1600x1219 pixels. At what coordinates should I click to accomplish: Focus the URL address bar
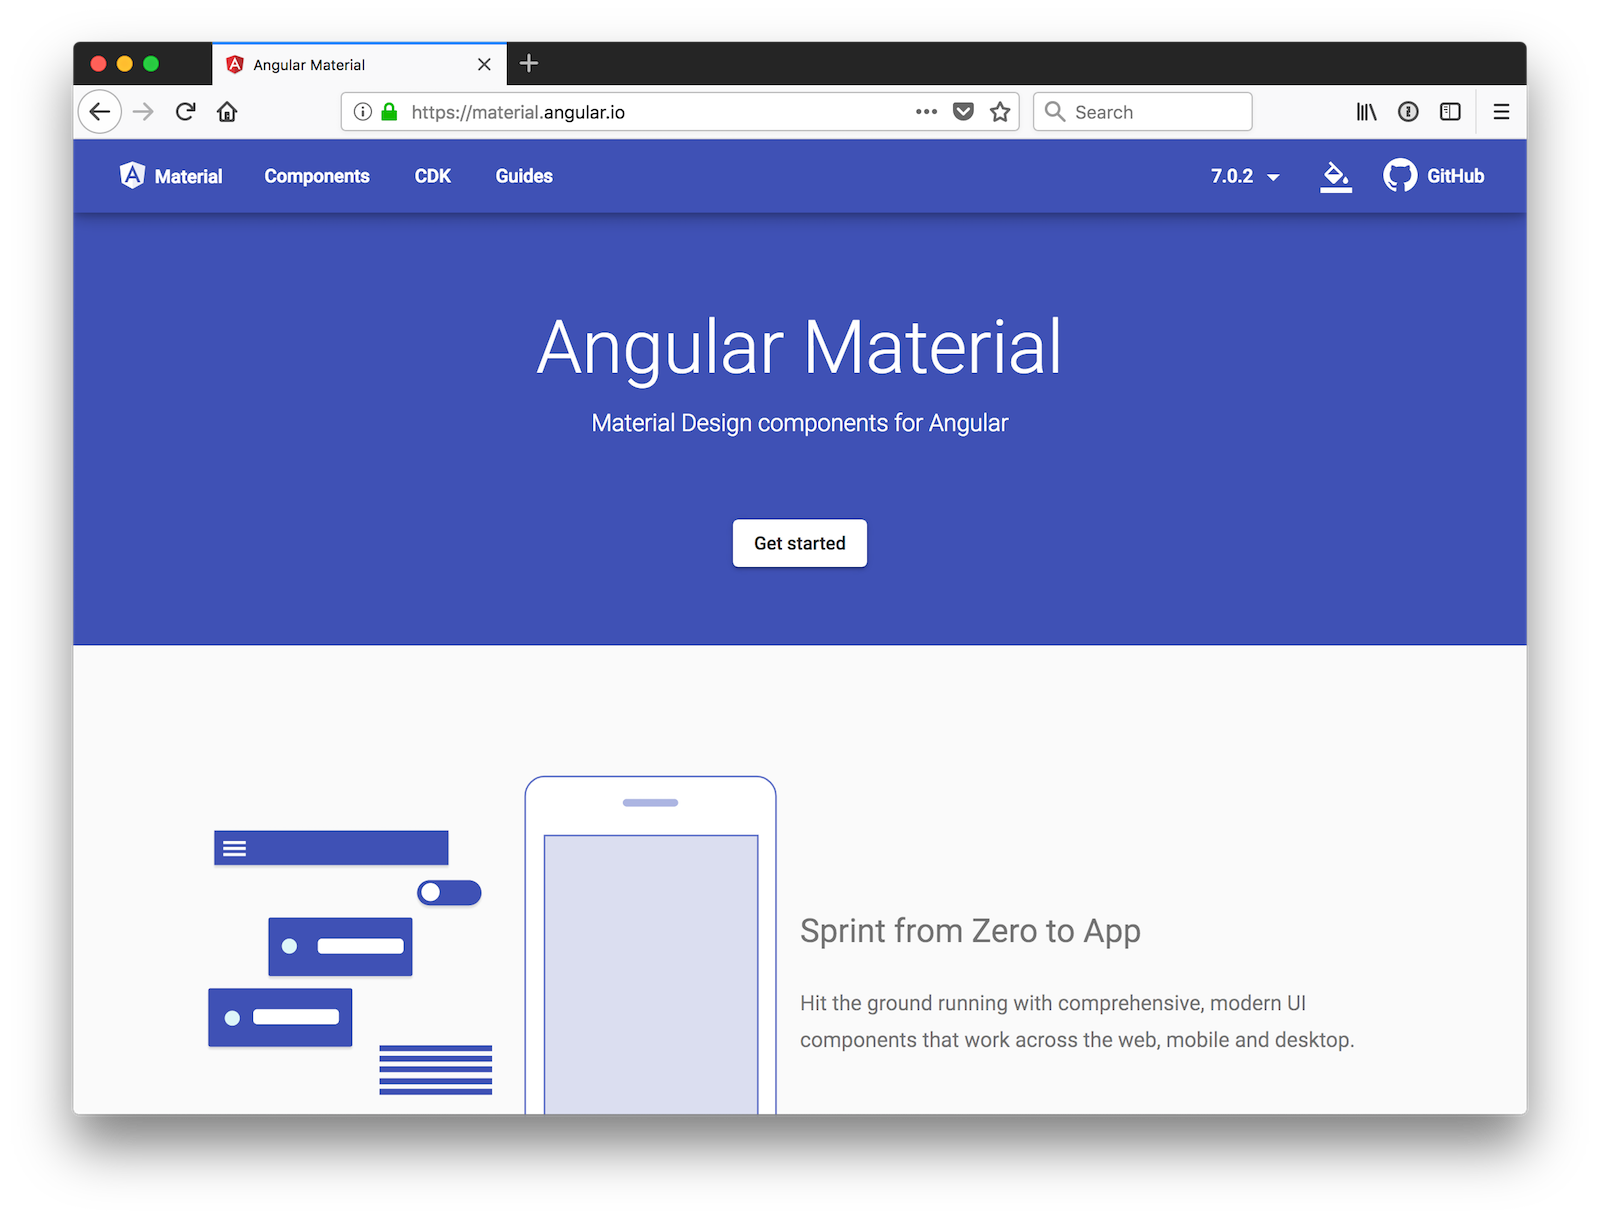tap(650, 112)
